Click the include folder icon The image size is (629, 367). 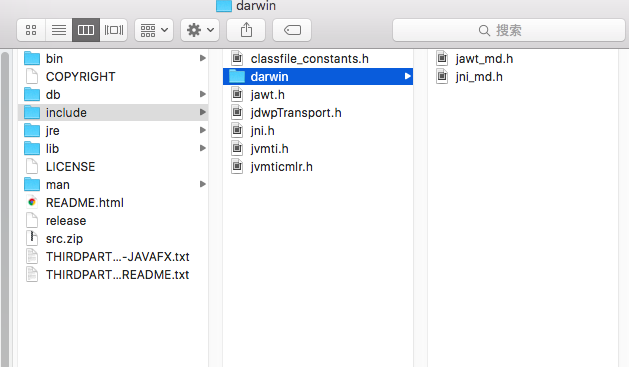[32, 113]
